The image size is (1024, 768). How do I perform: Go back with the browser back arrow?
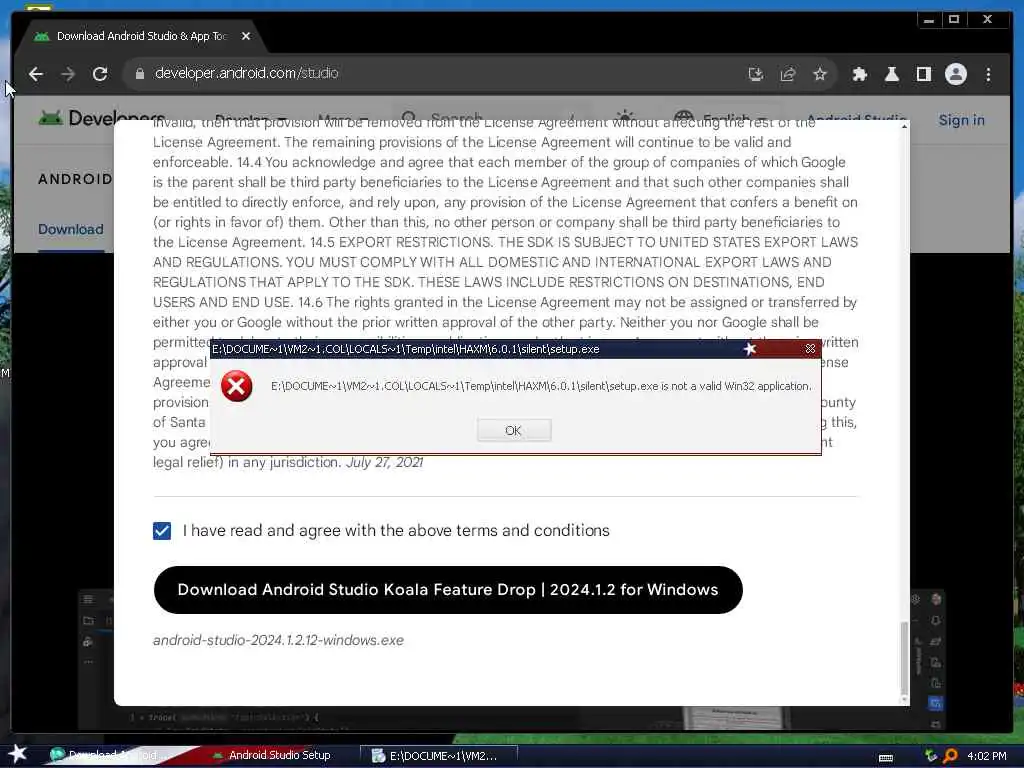pyautogui.click(x=36, y=74)
